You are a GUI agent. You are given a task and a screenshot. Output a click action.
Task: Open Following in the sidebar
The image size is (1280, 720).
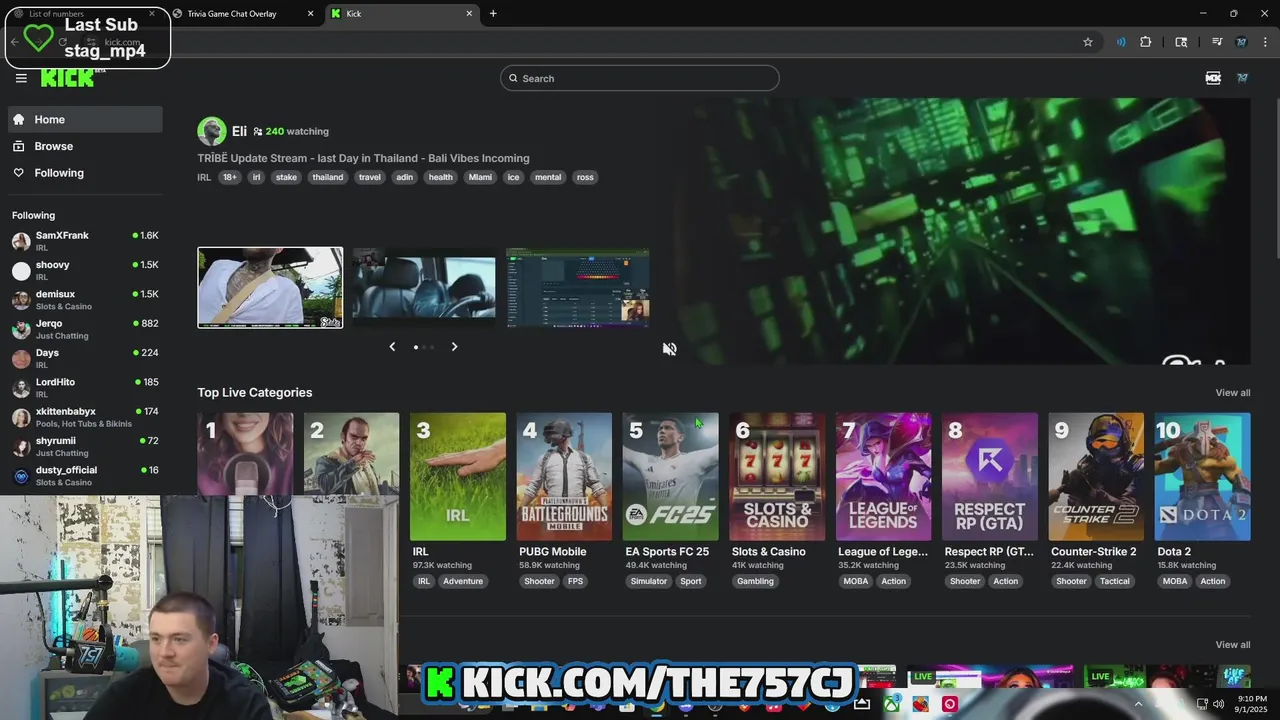pos(85,173)
